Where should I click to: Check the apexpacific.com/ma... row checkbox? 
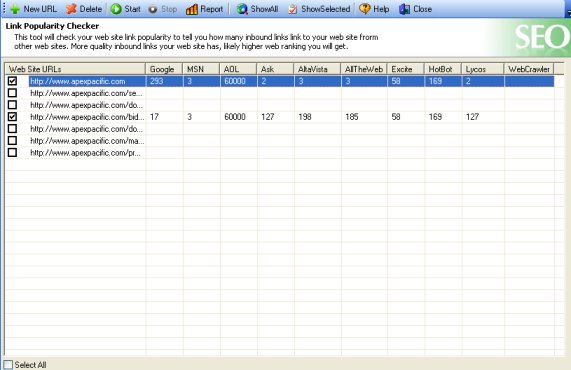(x=12, y=141)
